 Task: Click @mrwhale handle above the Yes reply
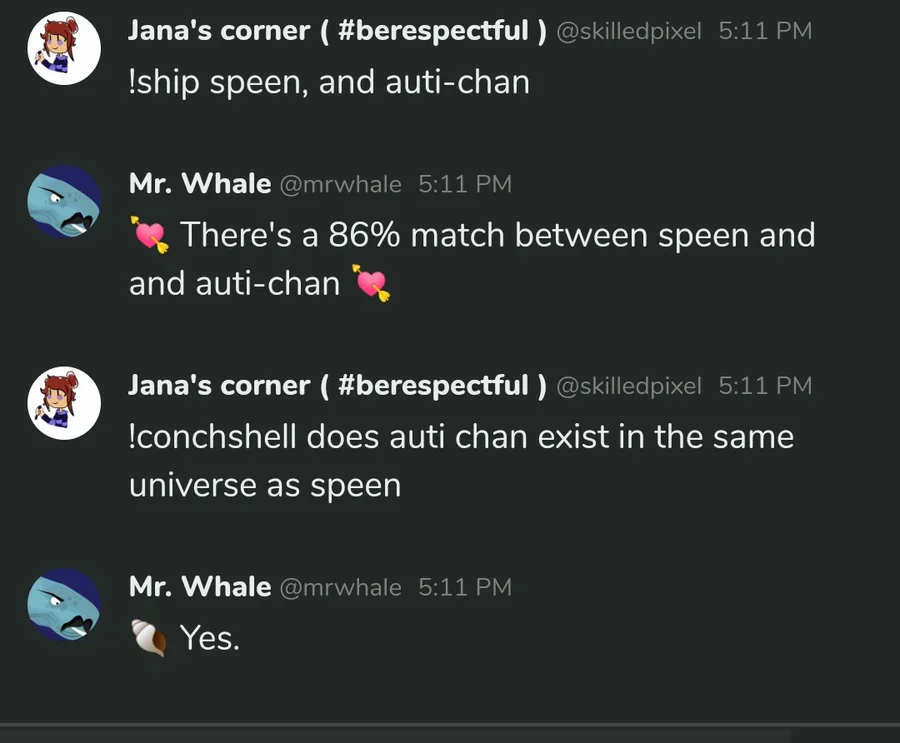click(x=340, y=587)
